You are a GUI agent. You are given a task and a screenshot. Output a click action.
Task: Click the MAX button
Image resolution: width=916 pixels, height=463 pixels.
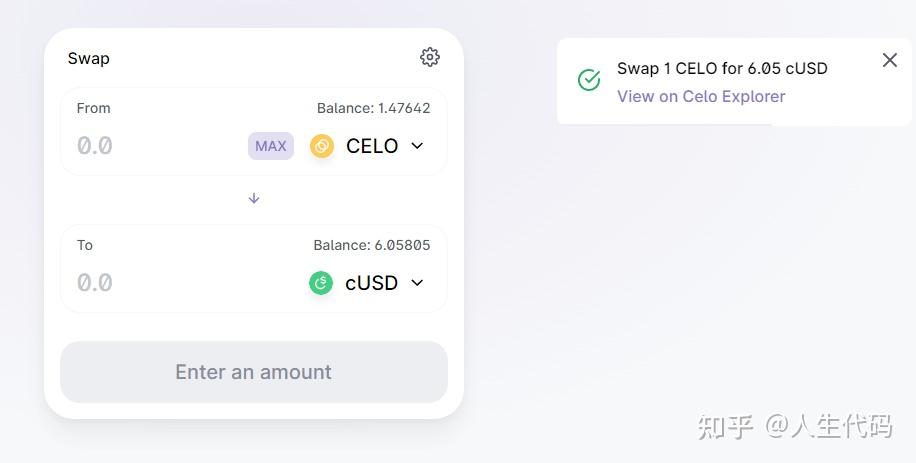[x=271, y=146]
